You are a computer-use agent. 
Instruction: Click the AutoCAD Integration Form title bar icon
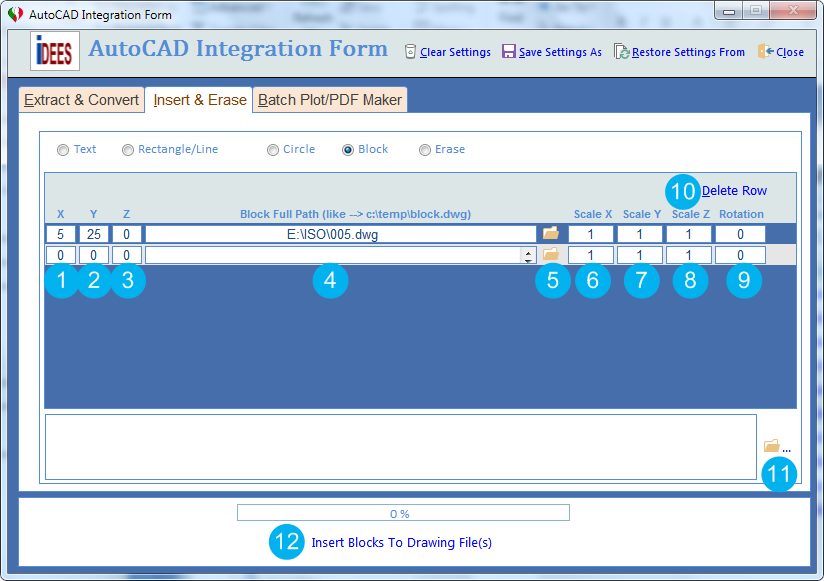click(16, 14)
